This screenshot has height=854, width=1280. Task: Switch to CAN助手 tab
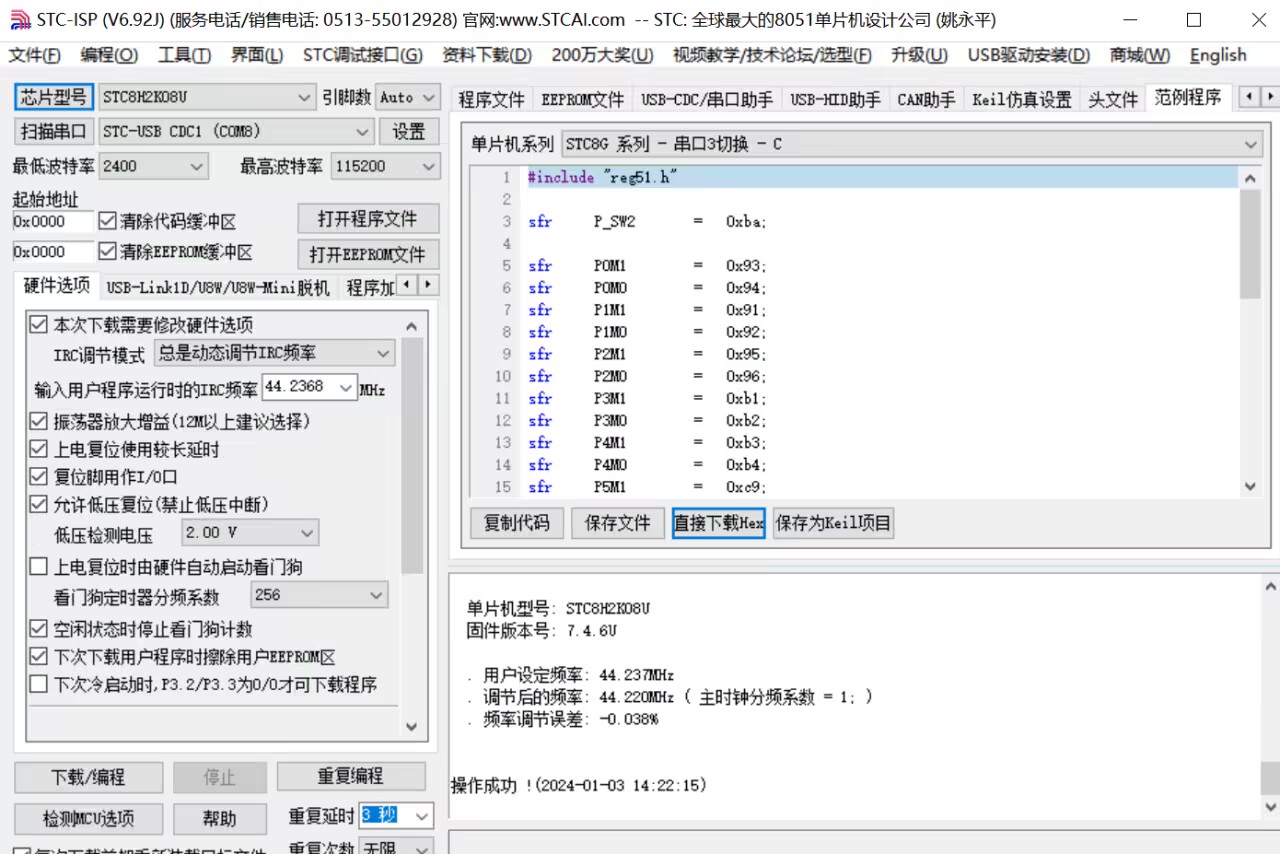926,99
